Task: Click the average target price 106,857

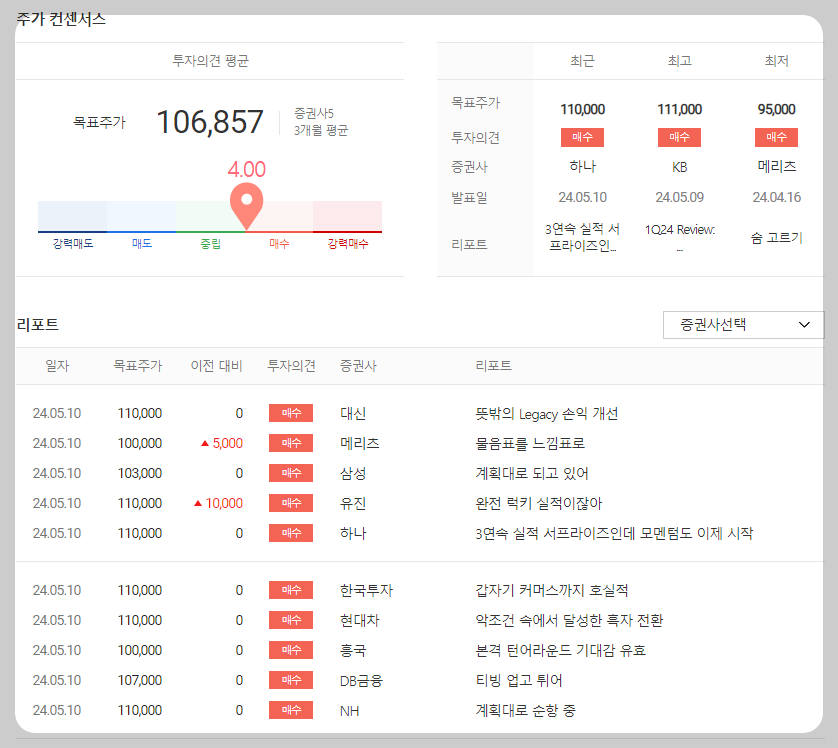Action: point(210,122)
